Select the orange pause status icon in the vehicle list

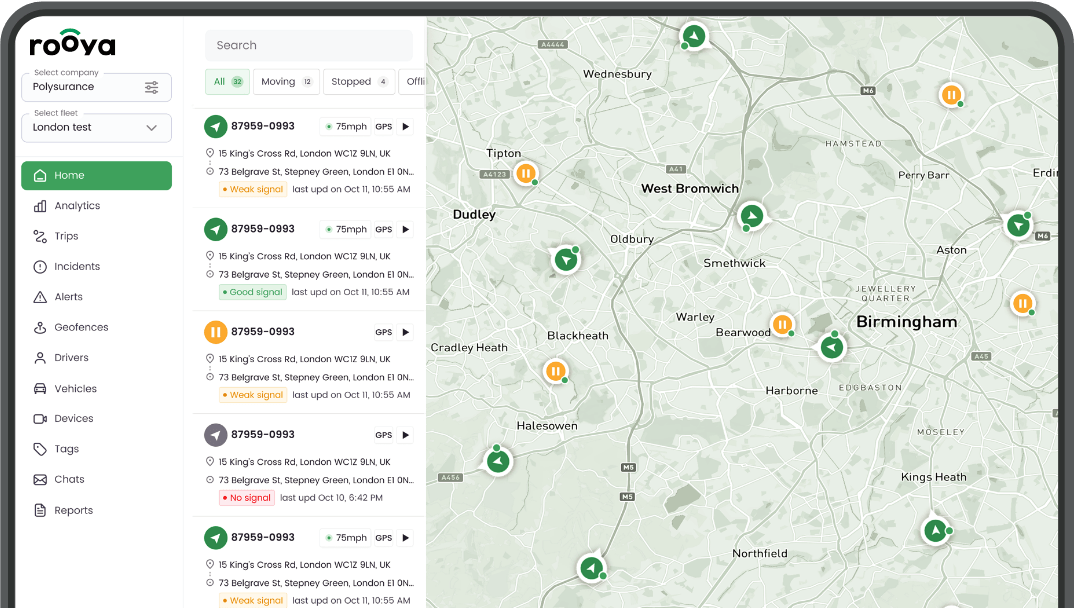(x=216, y=332)
